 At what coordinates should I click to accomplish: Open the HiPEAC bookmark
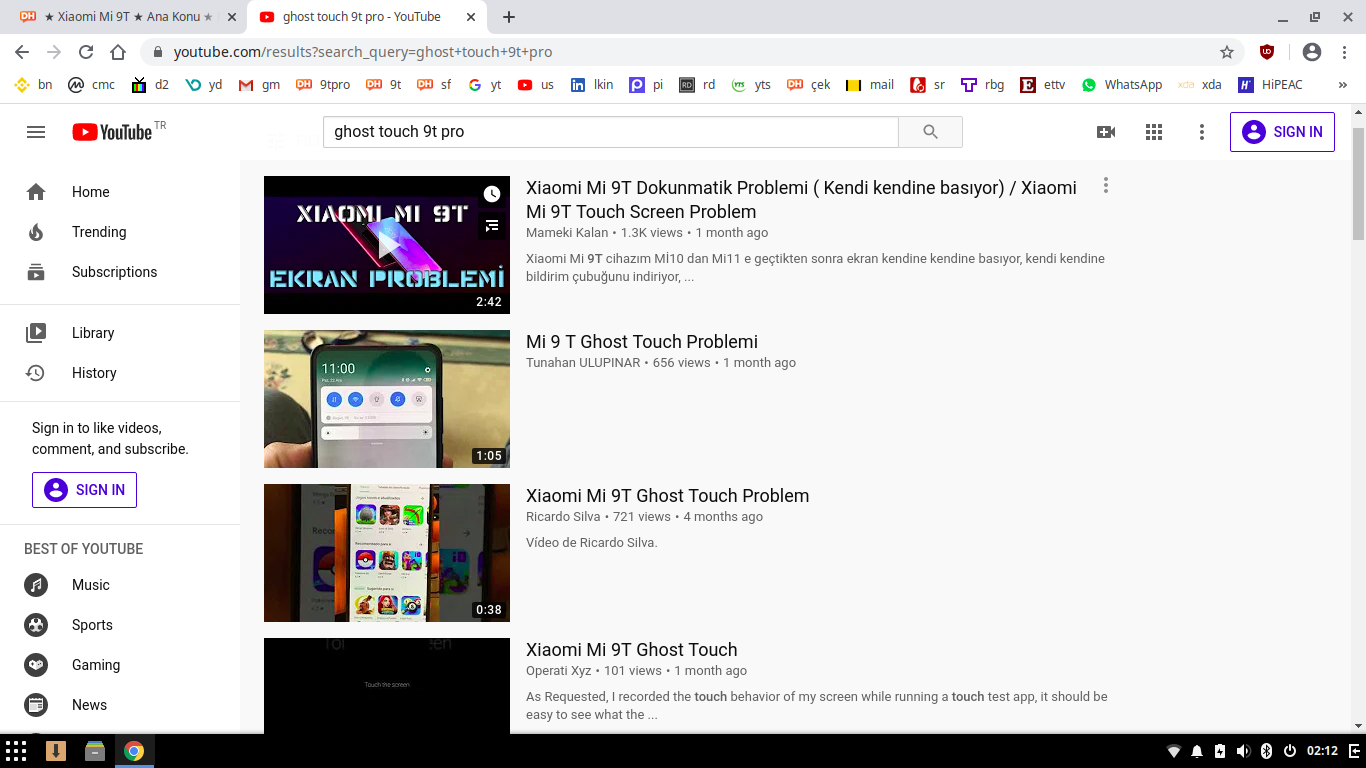tap(1270, 85)
